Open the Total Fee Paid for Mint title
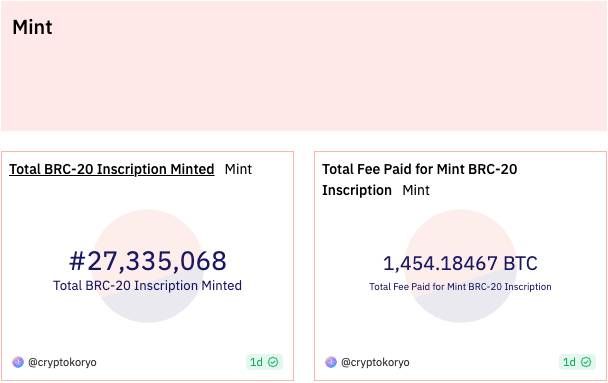 click(x=420, y=179)
